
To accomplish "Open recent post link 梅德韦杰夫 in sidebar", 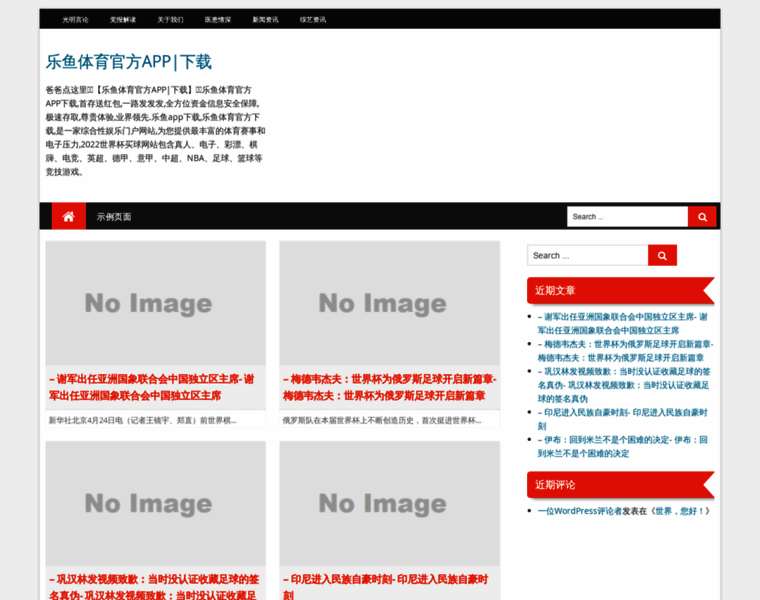I will pyautogui.click(x=625, y=351).
